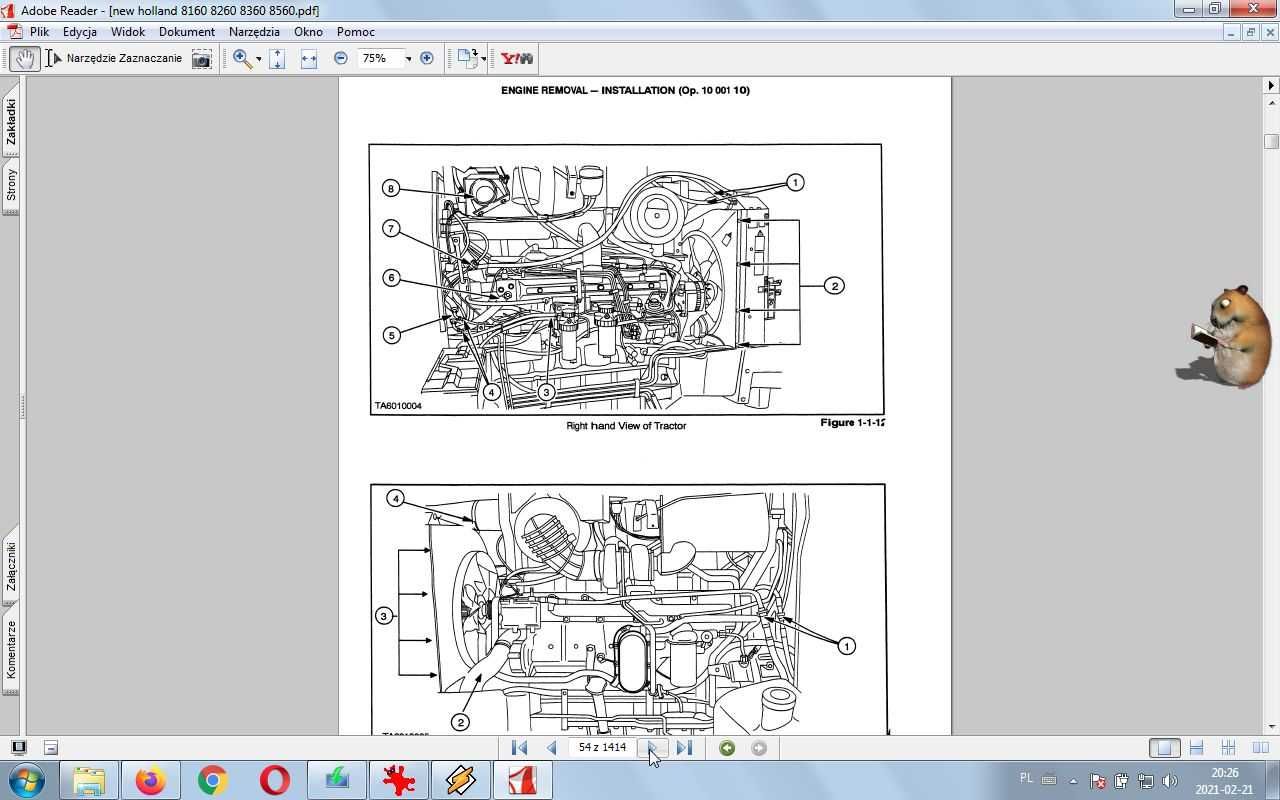Click the zoom in plus button
Viewport: 1280px width, 800px height.
[x=427, y=59]
